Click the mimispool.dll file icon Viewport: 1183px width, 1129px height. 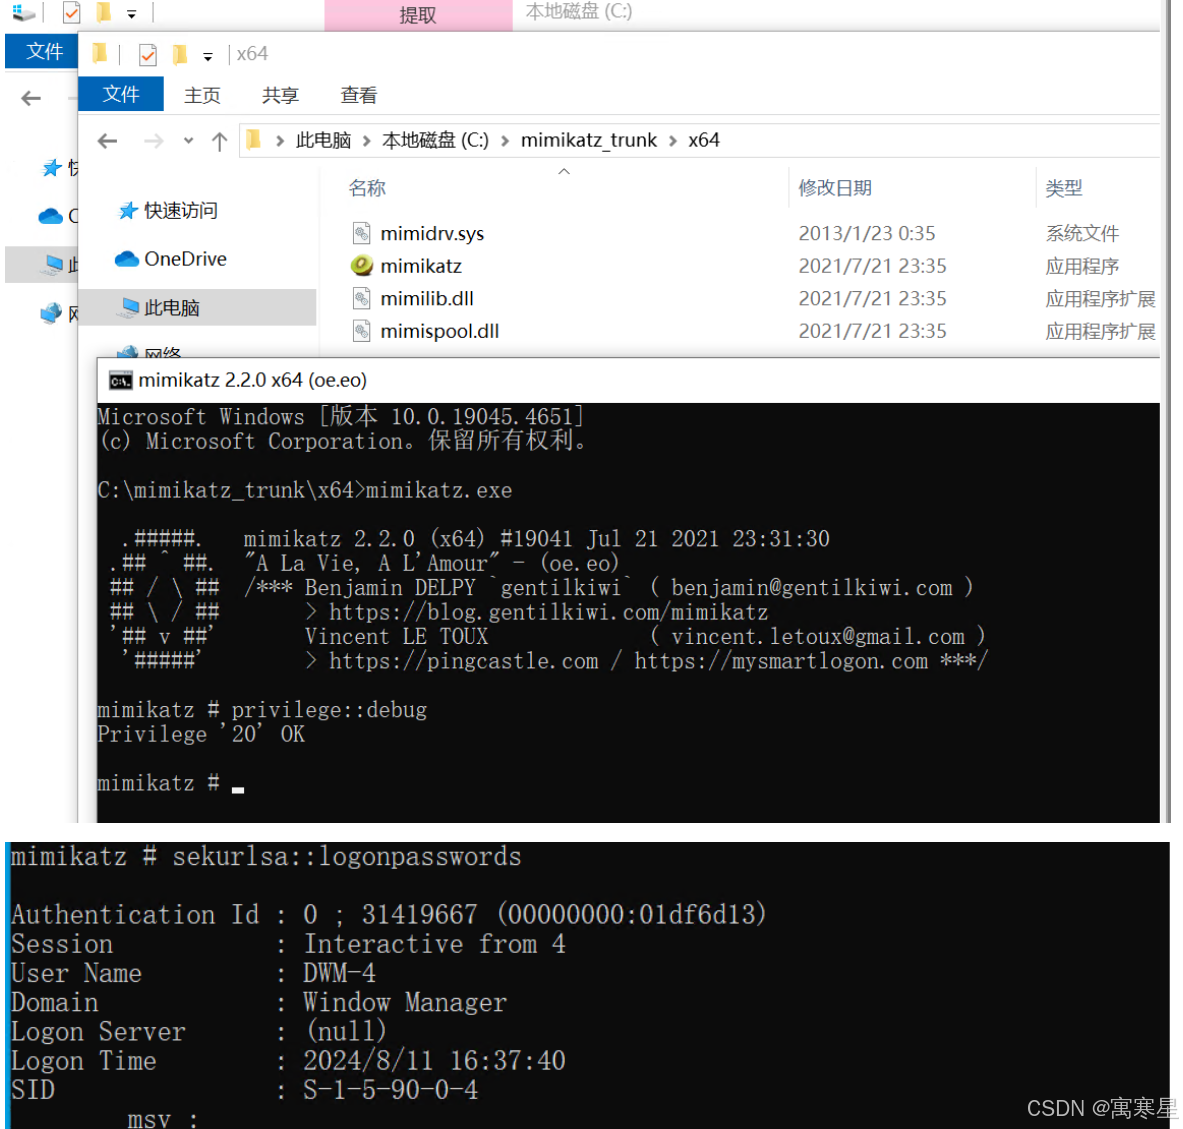[x=362, y=331]
